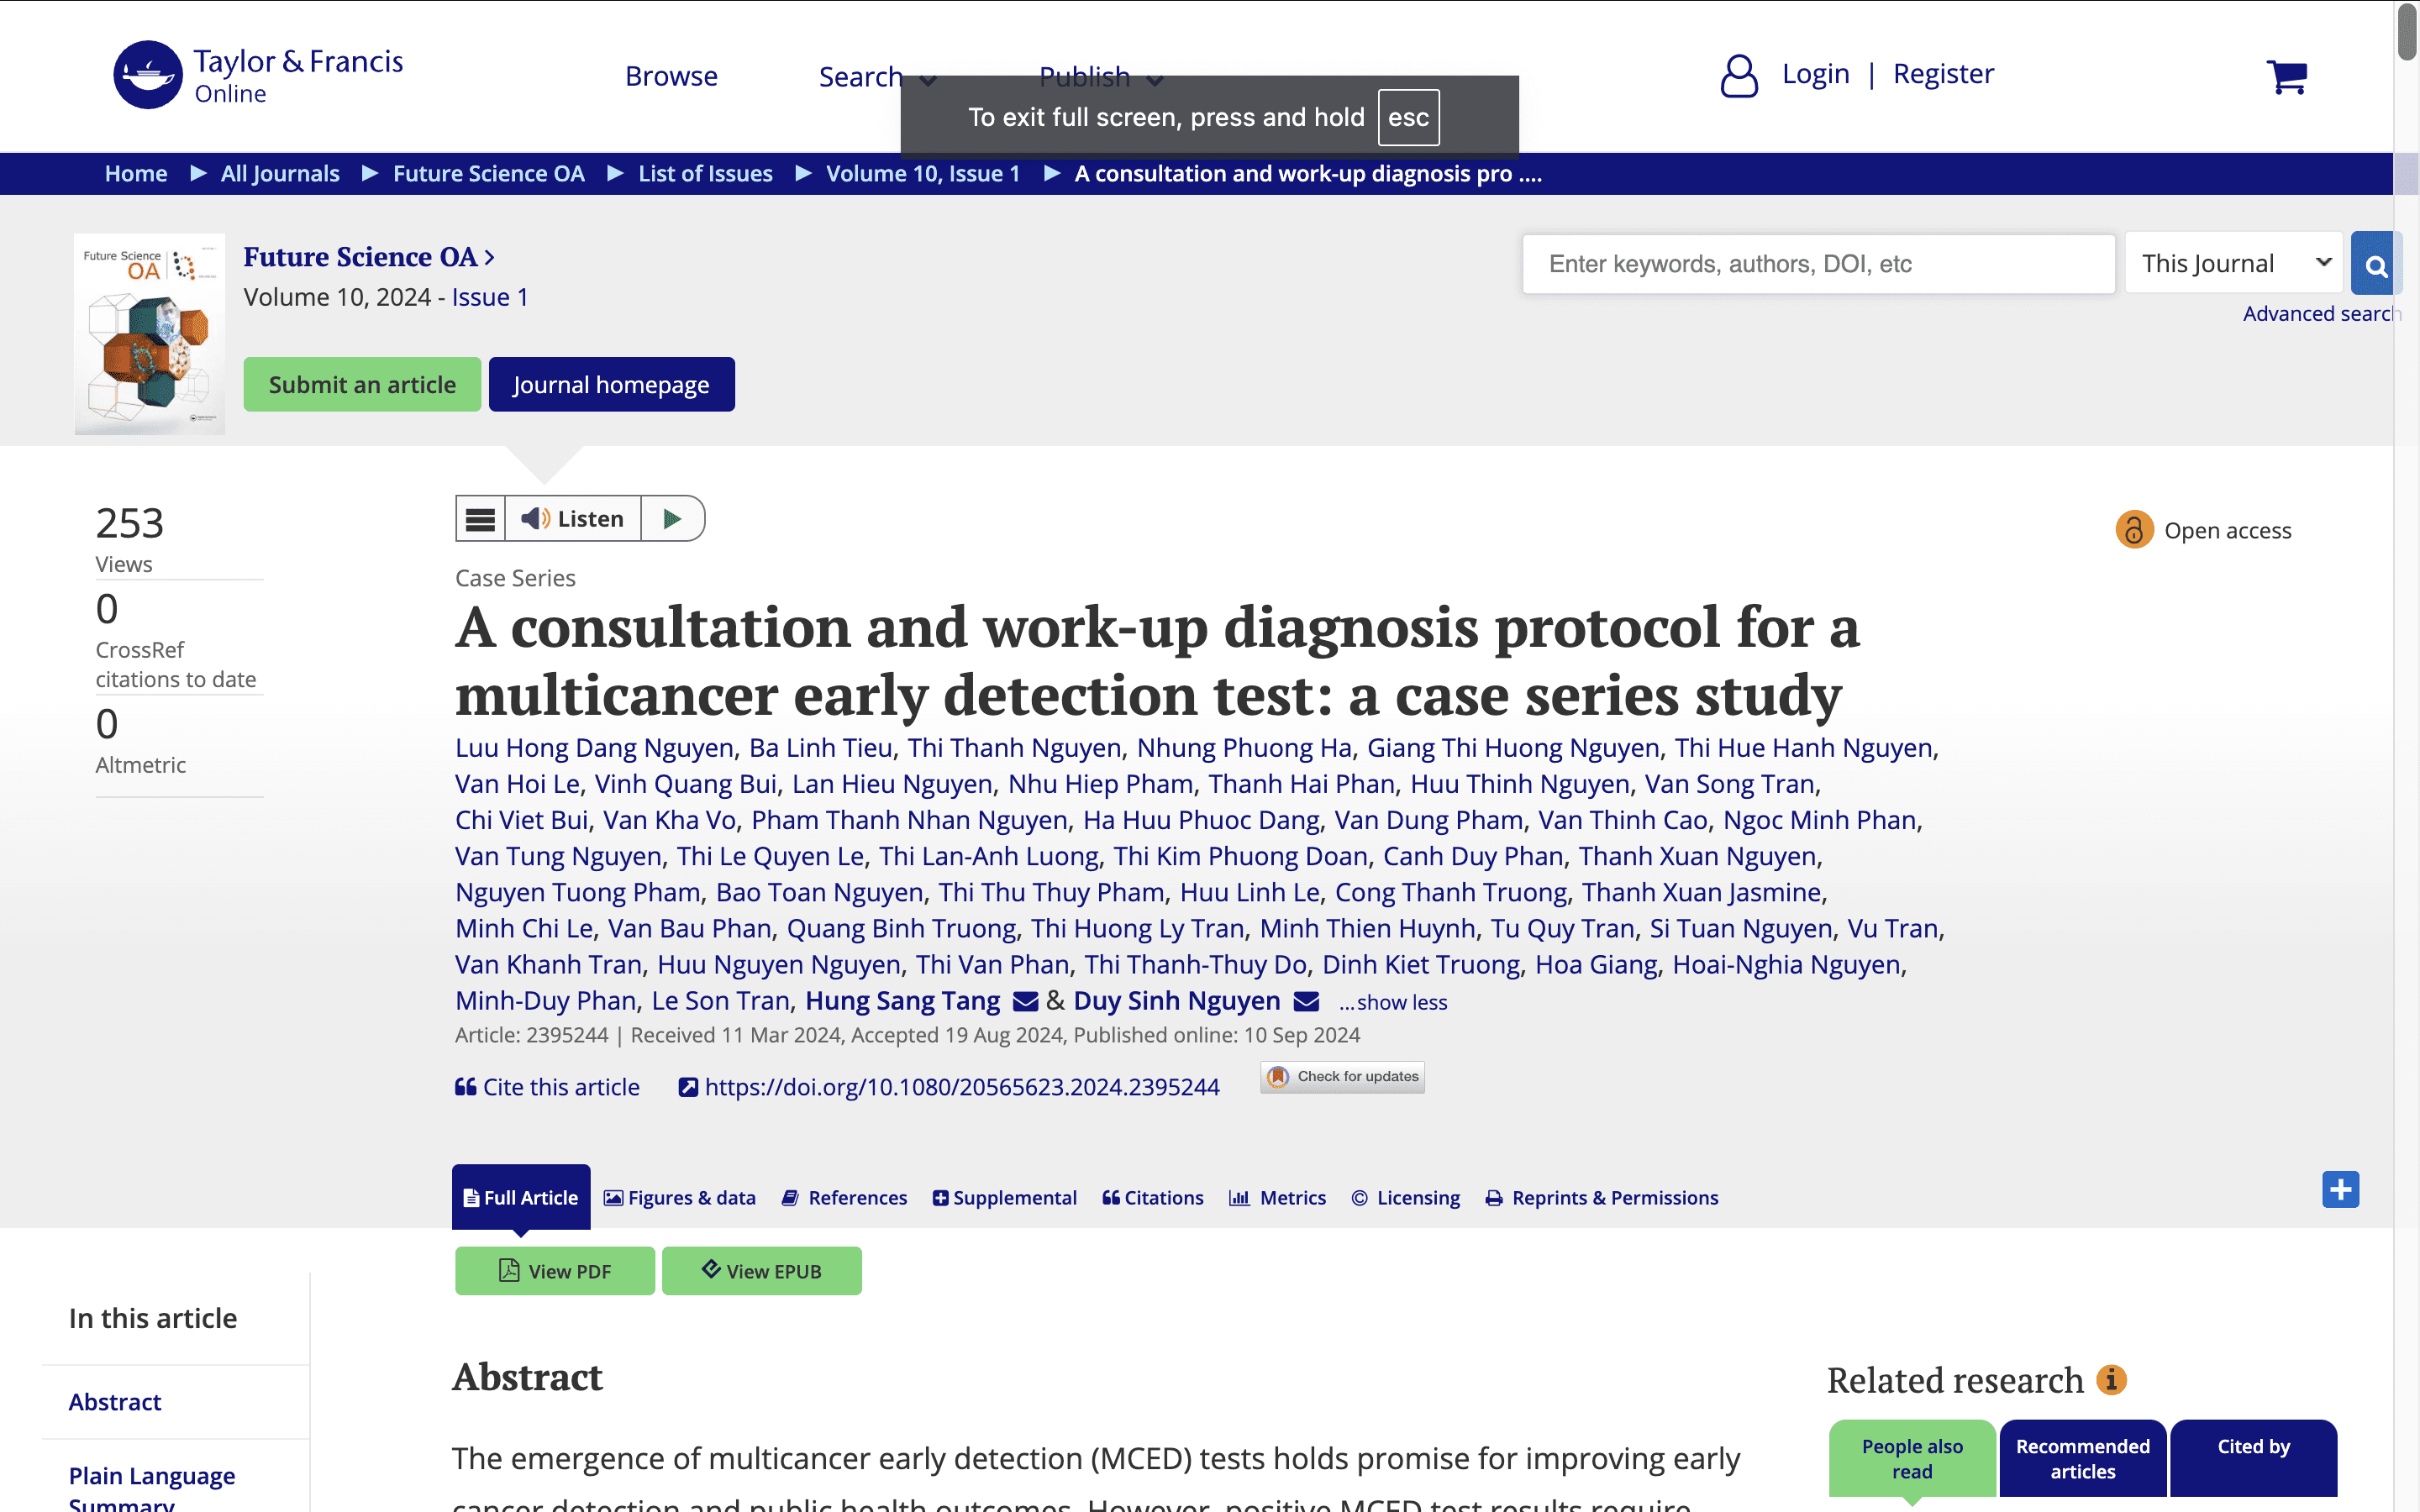2420x1512 pixels.
Task: Expand the Search menu chevron
Action: click(x=928, y=80)
